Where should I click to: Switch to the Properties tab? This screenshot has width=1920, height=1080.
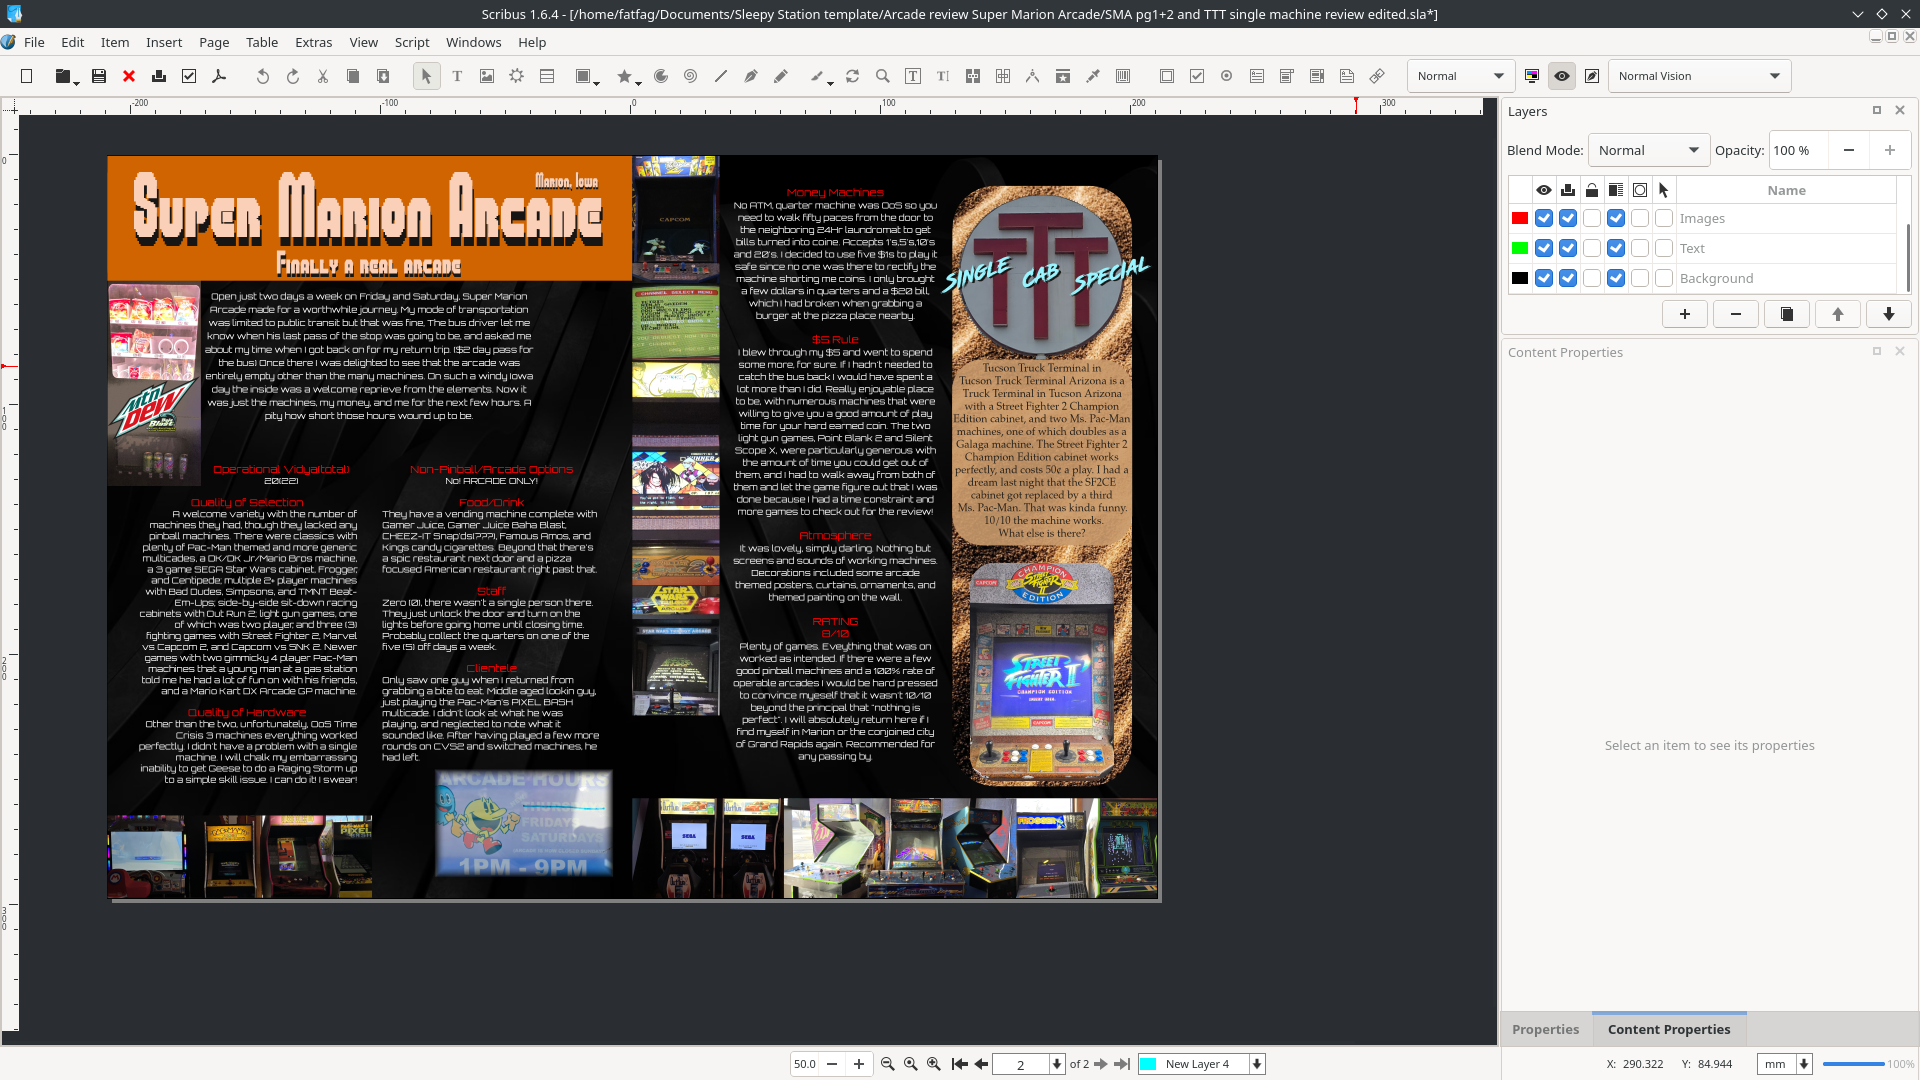point(1546,1029)
